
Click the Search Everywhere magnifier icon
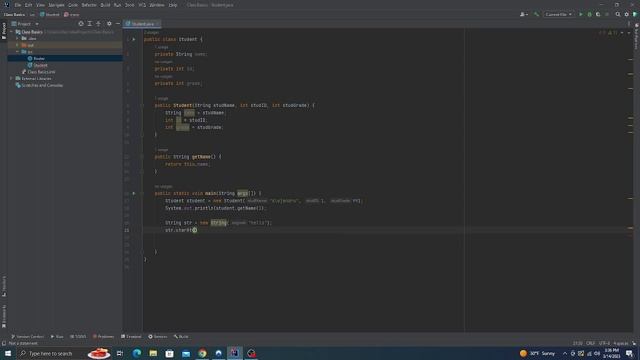(x=618, y=14)
